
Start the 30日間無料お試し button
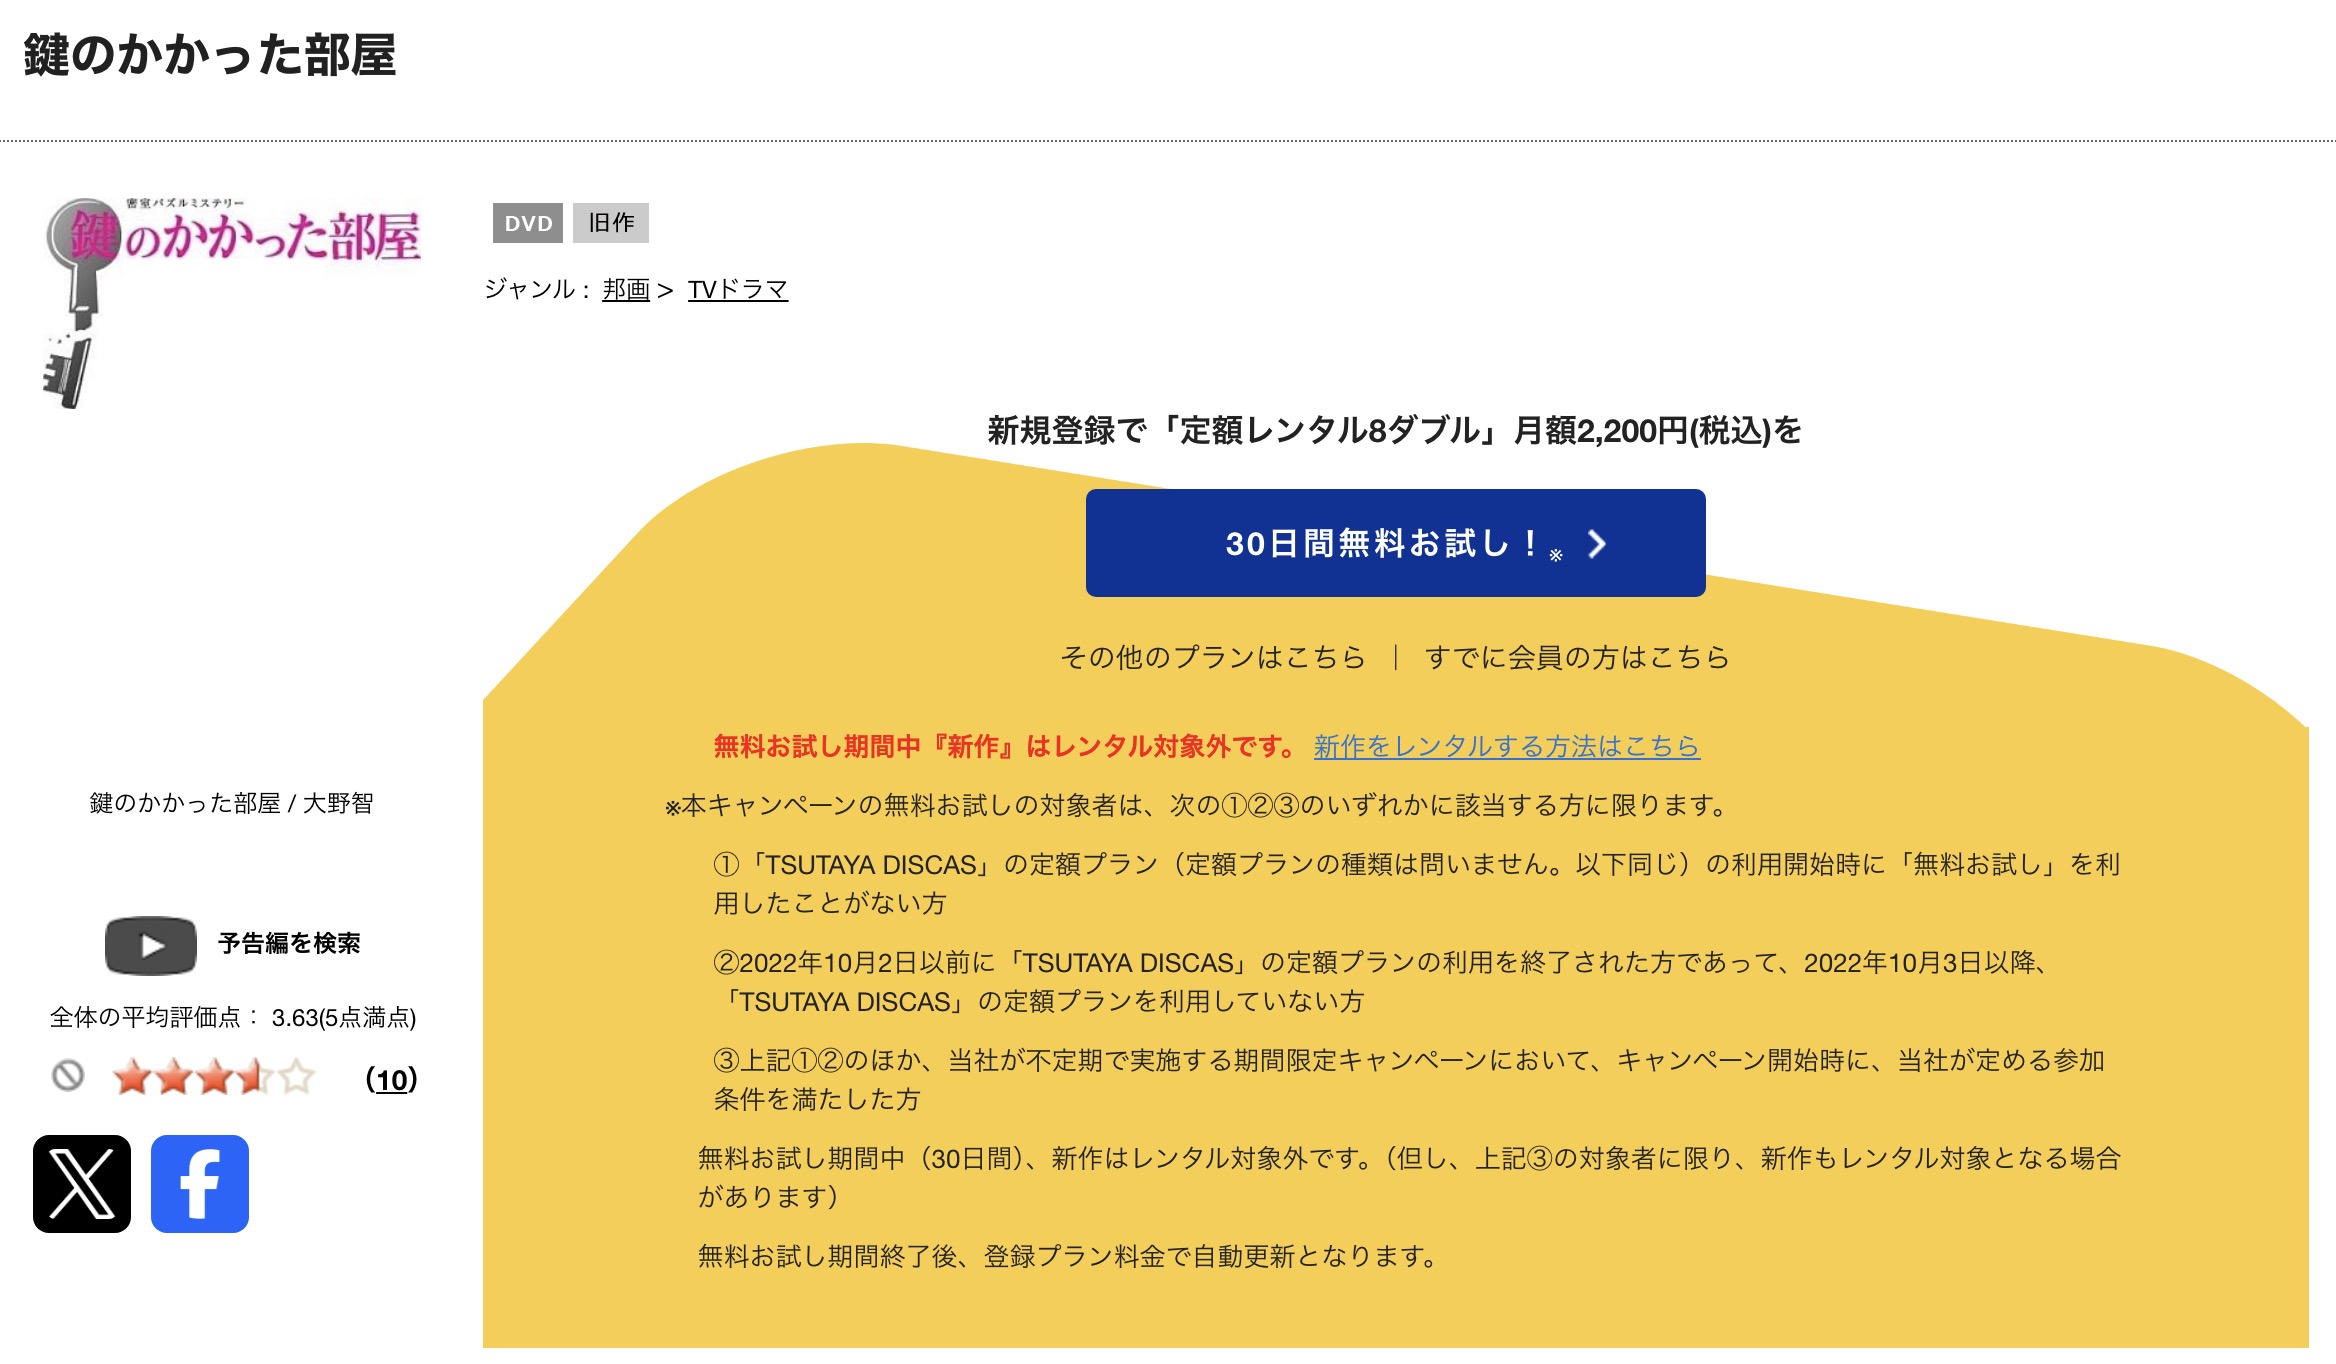[x=1396, y=543]
